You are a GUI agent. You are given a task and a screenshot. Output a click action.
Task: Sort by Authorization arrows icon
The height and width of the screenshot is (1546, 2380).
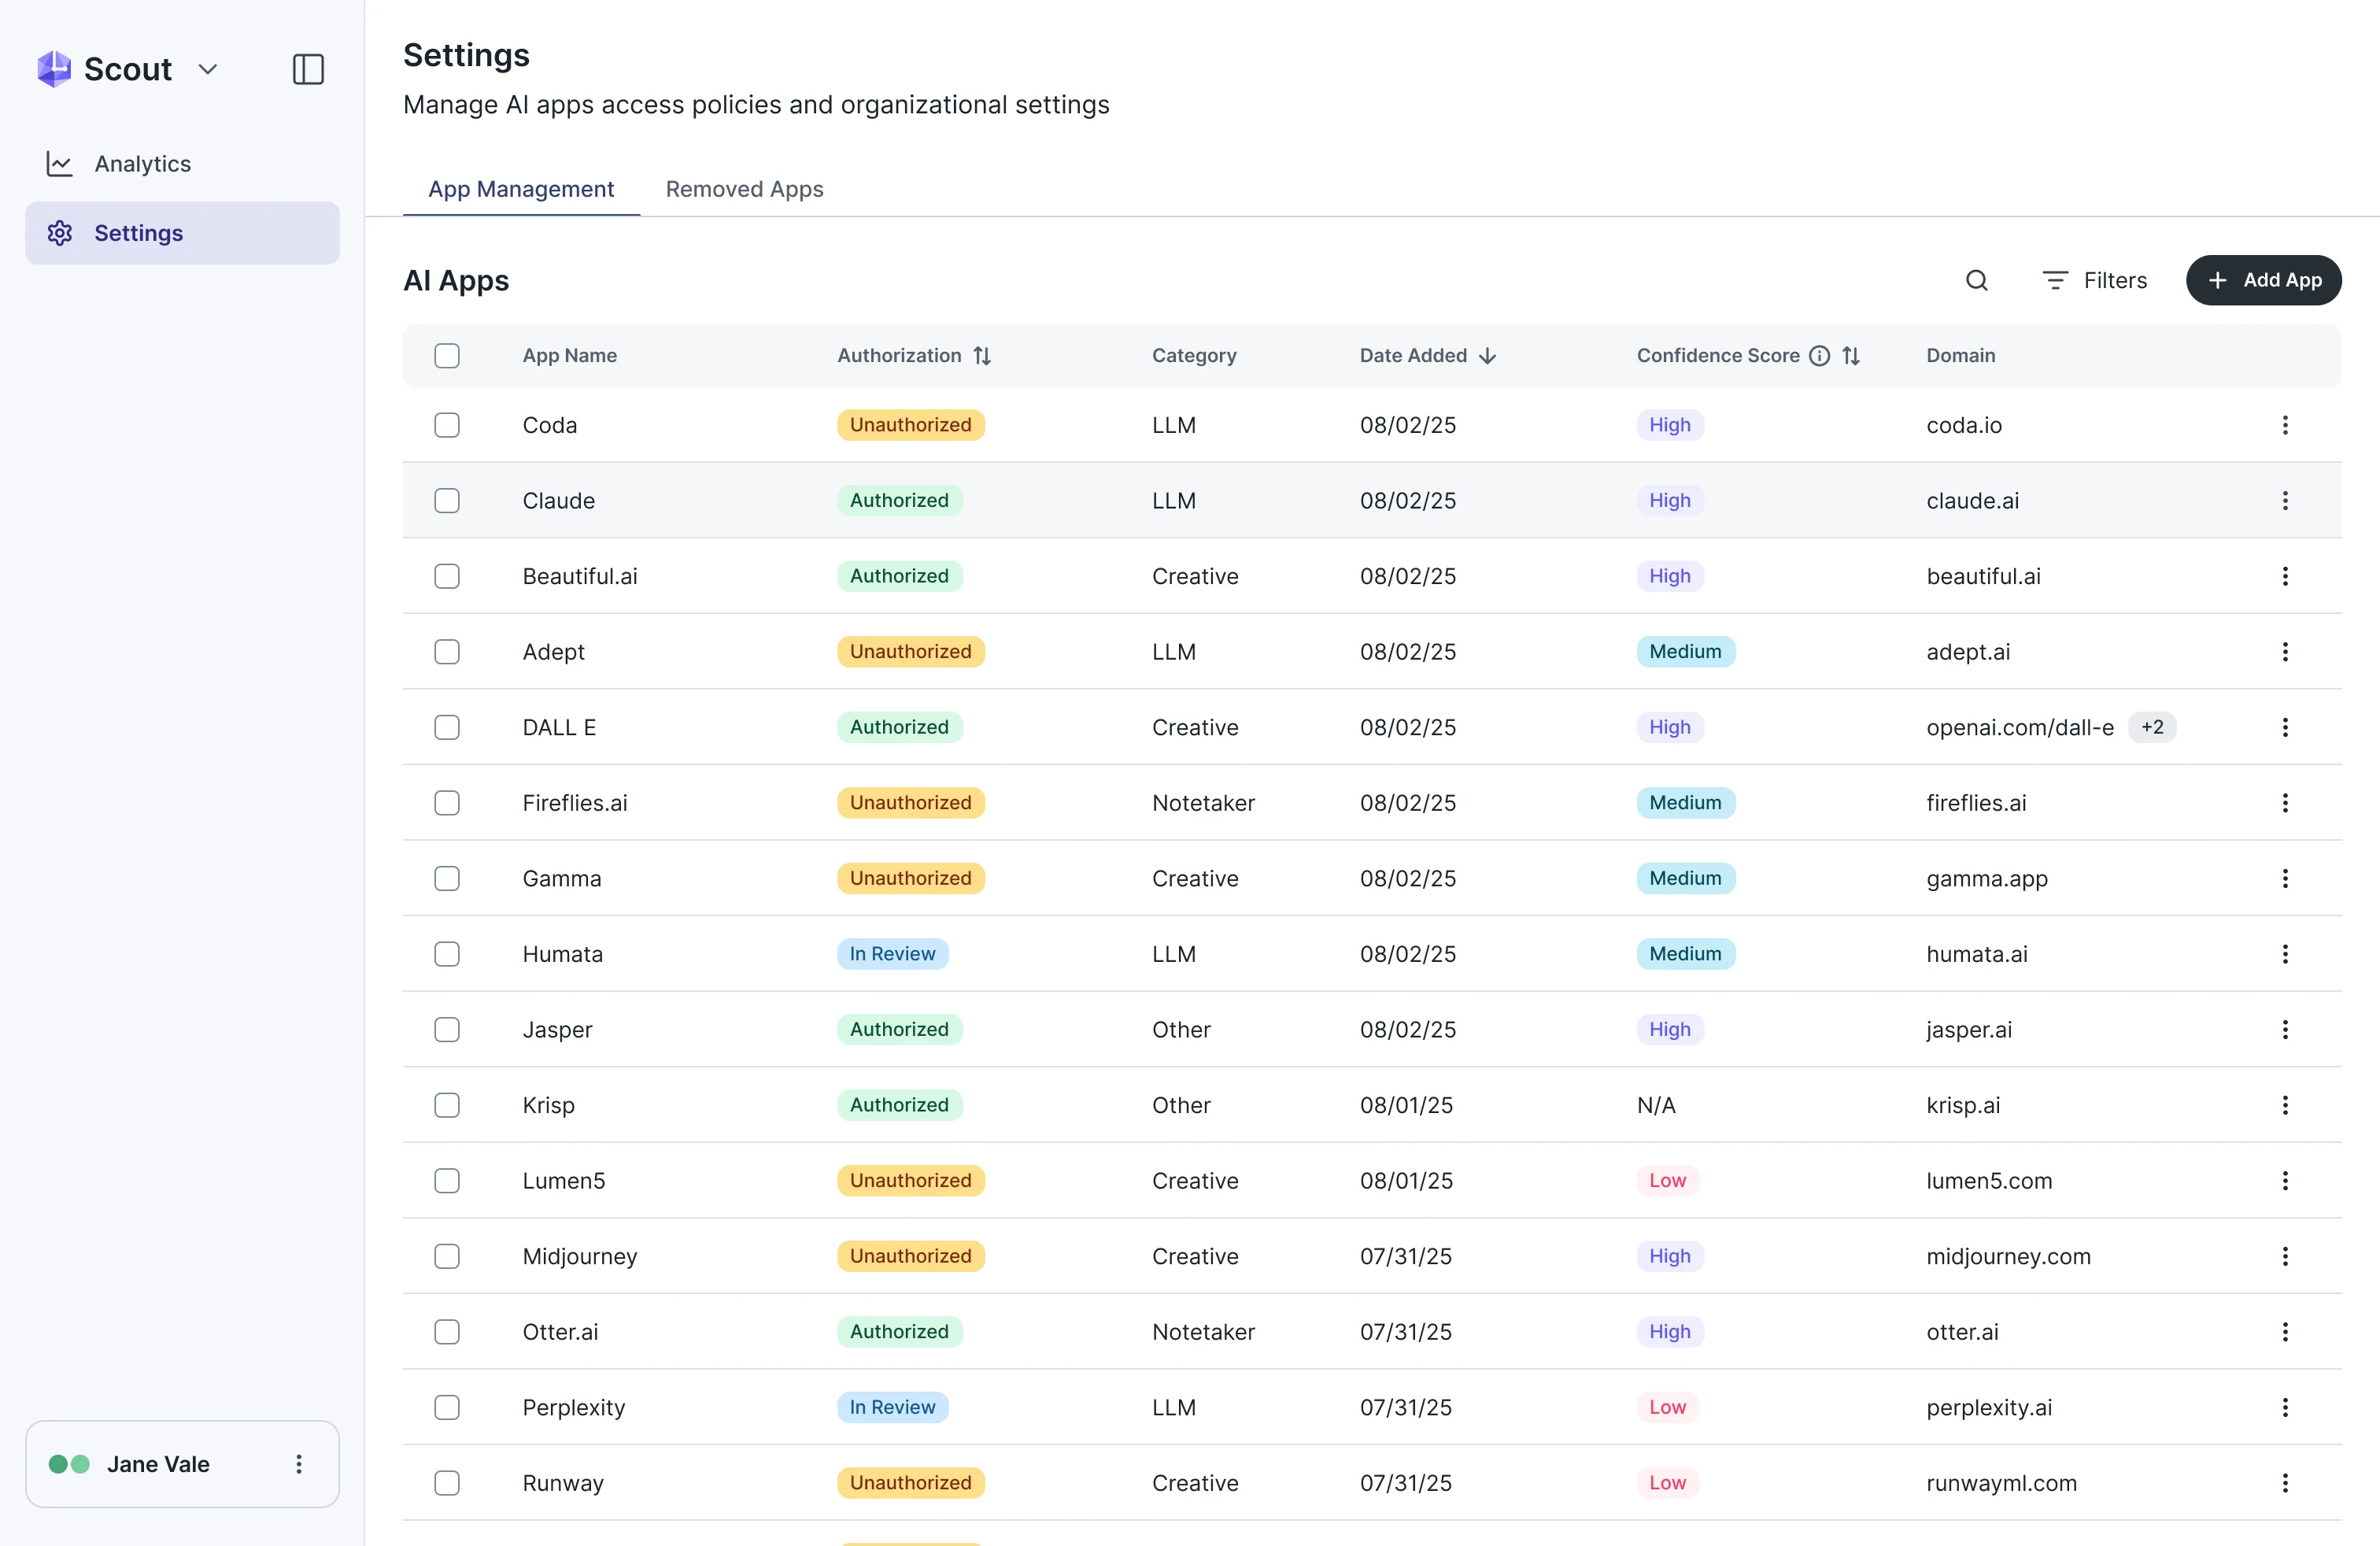coord(982,355)
